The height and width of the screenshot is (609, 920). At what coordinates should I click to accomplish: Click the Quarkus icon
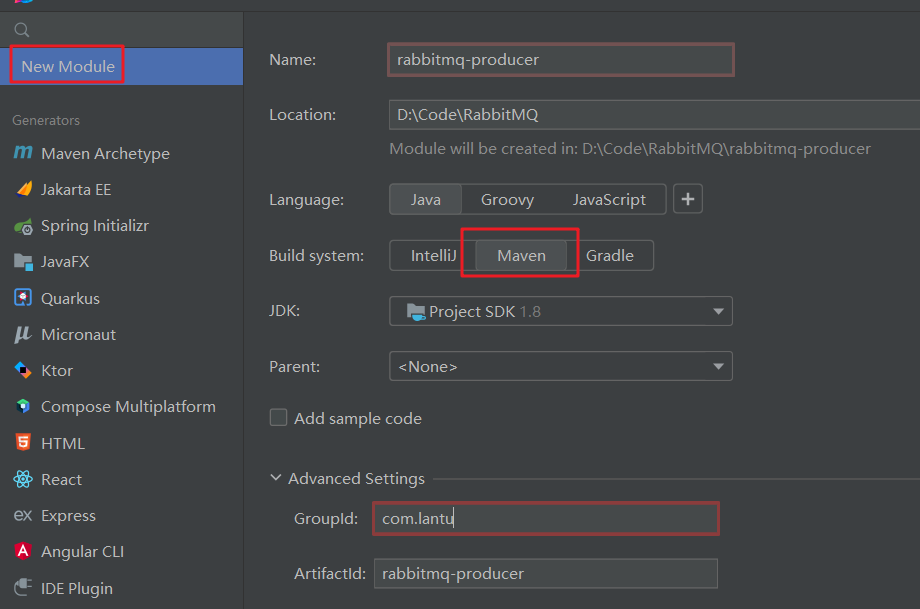click(x=23, y=297)
